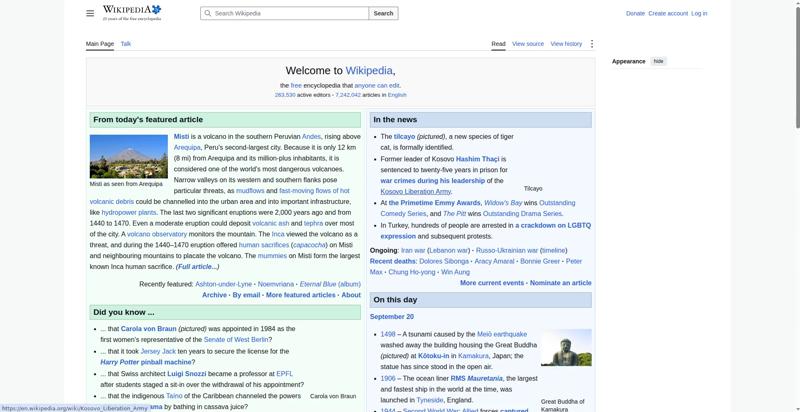Open the 'By email' featured article link
The image size is (800, 412).
[246, 295]
